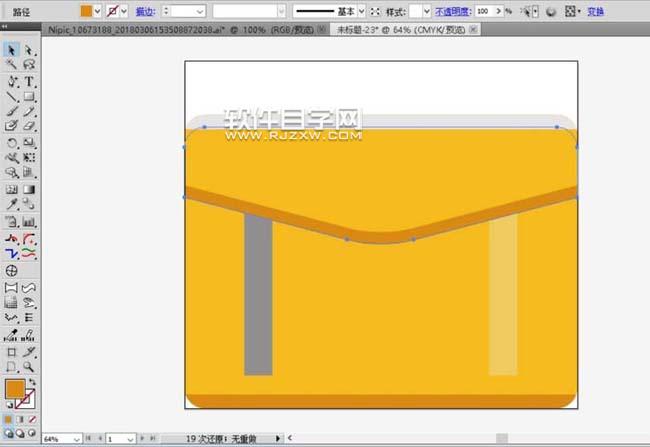Open the 基本 stroke profile dropdown

point(361,12)
